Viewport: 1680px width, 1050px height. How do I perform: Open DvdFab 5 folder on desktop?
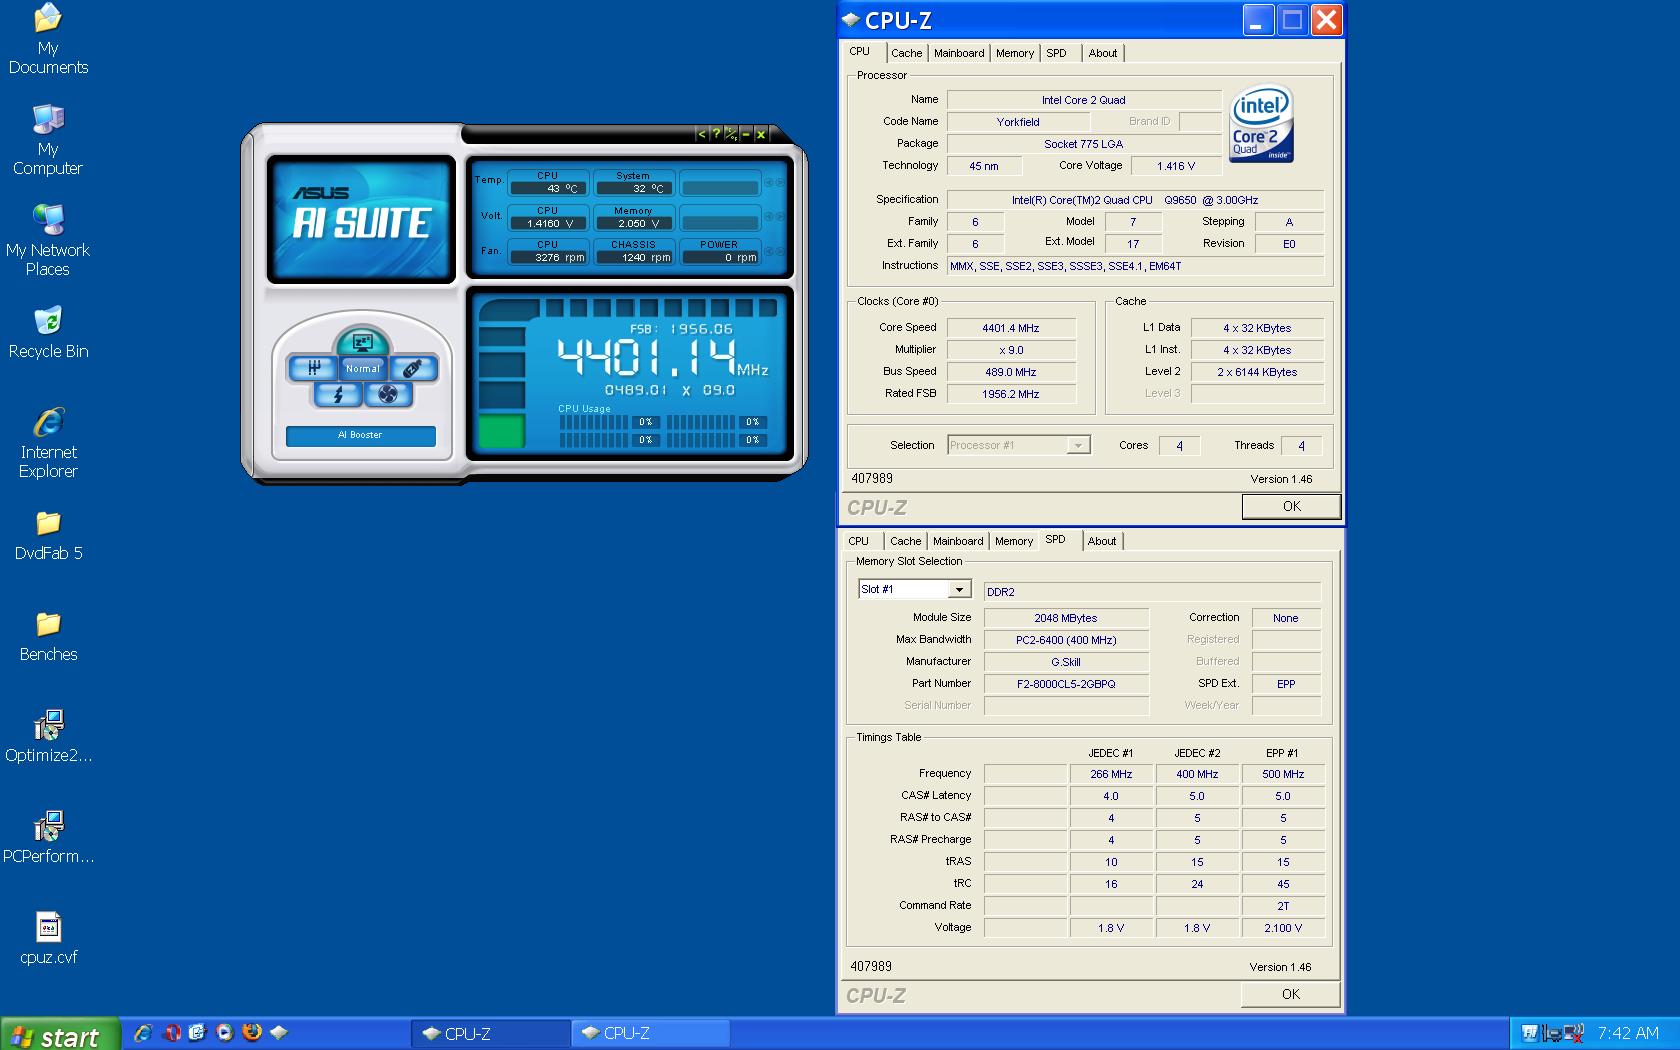[48, 535]
